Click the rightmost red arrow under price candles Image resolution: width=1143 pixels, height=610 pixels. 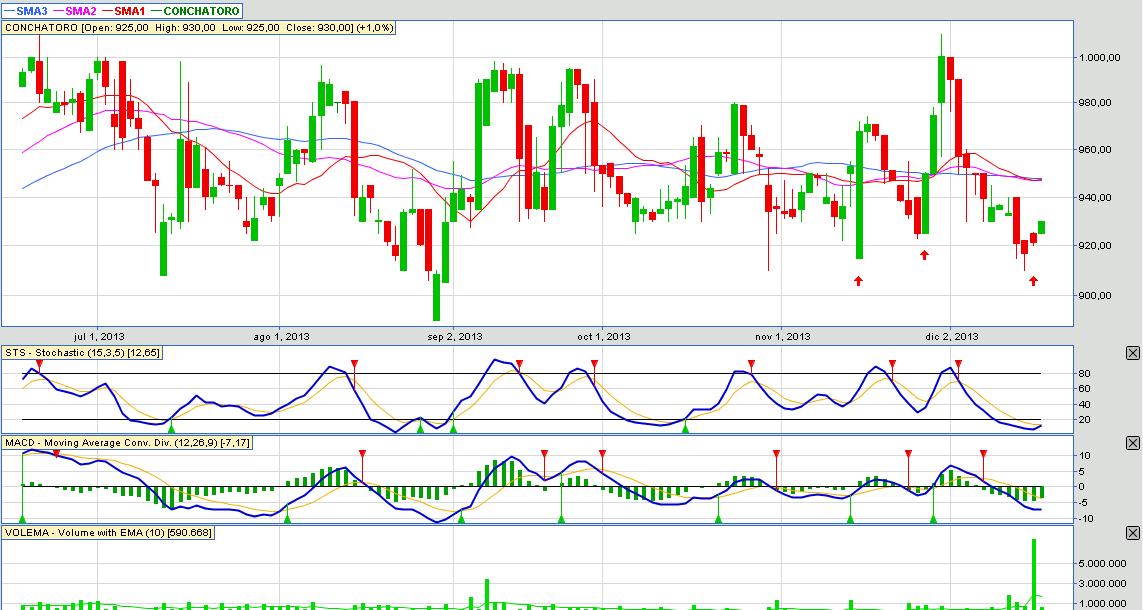point(1033,281)
